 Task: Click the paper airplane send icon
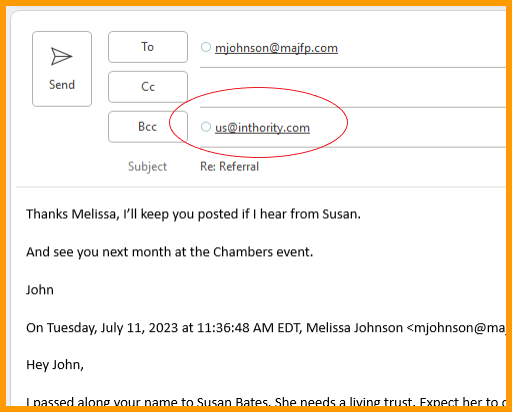click(x=62, y=56)
